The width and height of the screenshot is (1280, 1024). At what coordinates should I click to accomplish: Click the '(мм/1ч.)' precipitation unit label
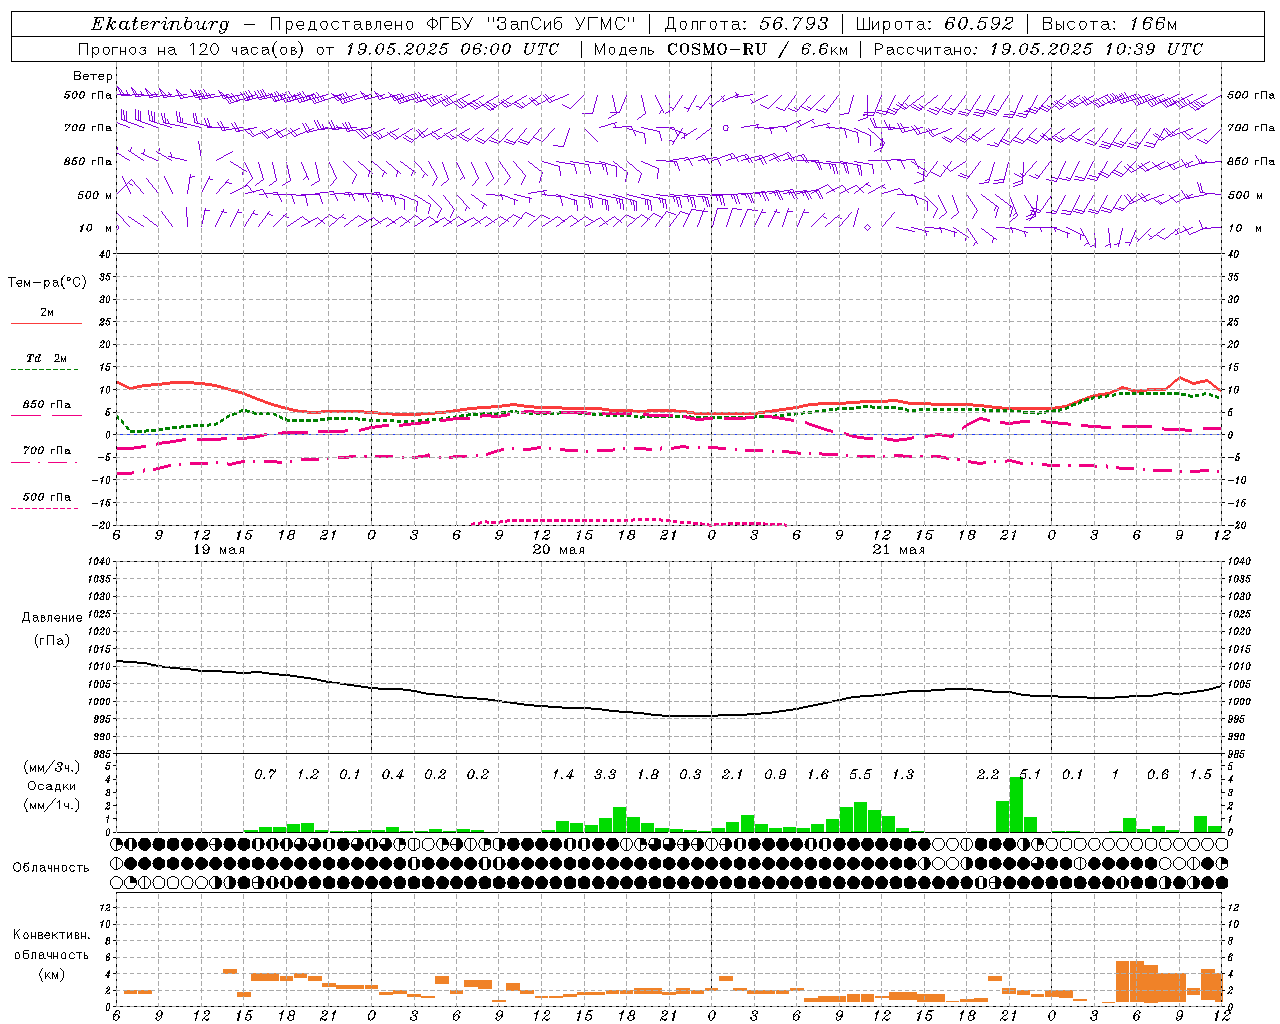pyautogui.click(x=51, y=805)
